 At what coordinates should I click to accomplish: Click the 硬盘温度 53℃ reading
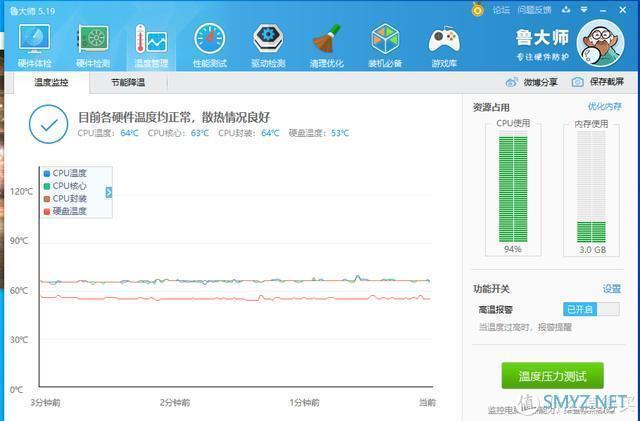pos(319,133)
